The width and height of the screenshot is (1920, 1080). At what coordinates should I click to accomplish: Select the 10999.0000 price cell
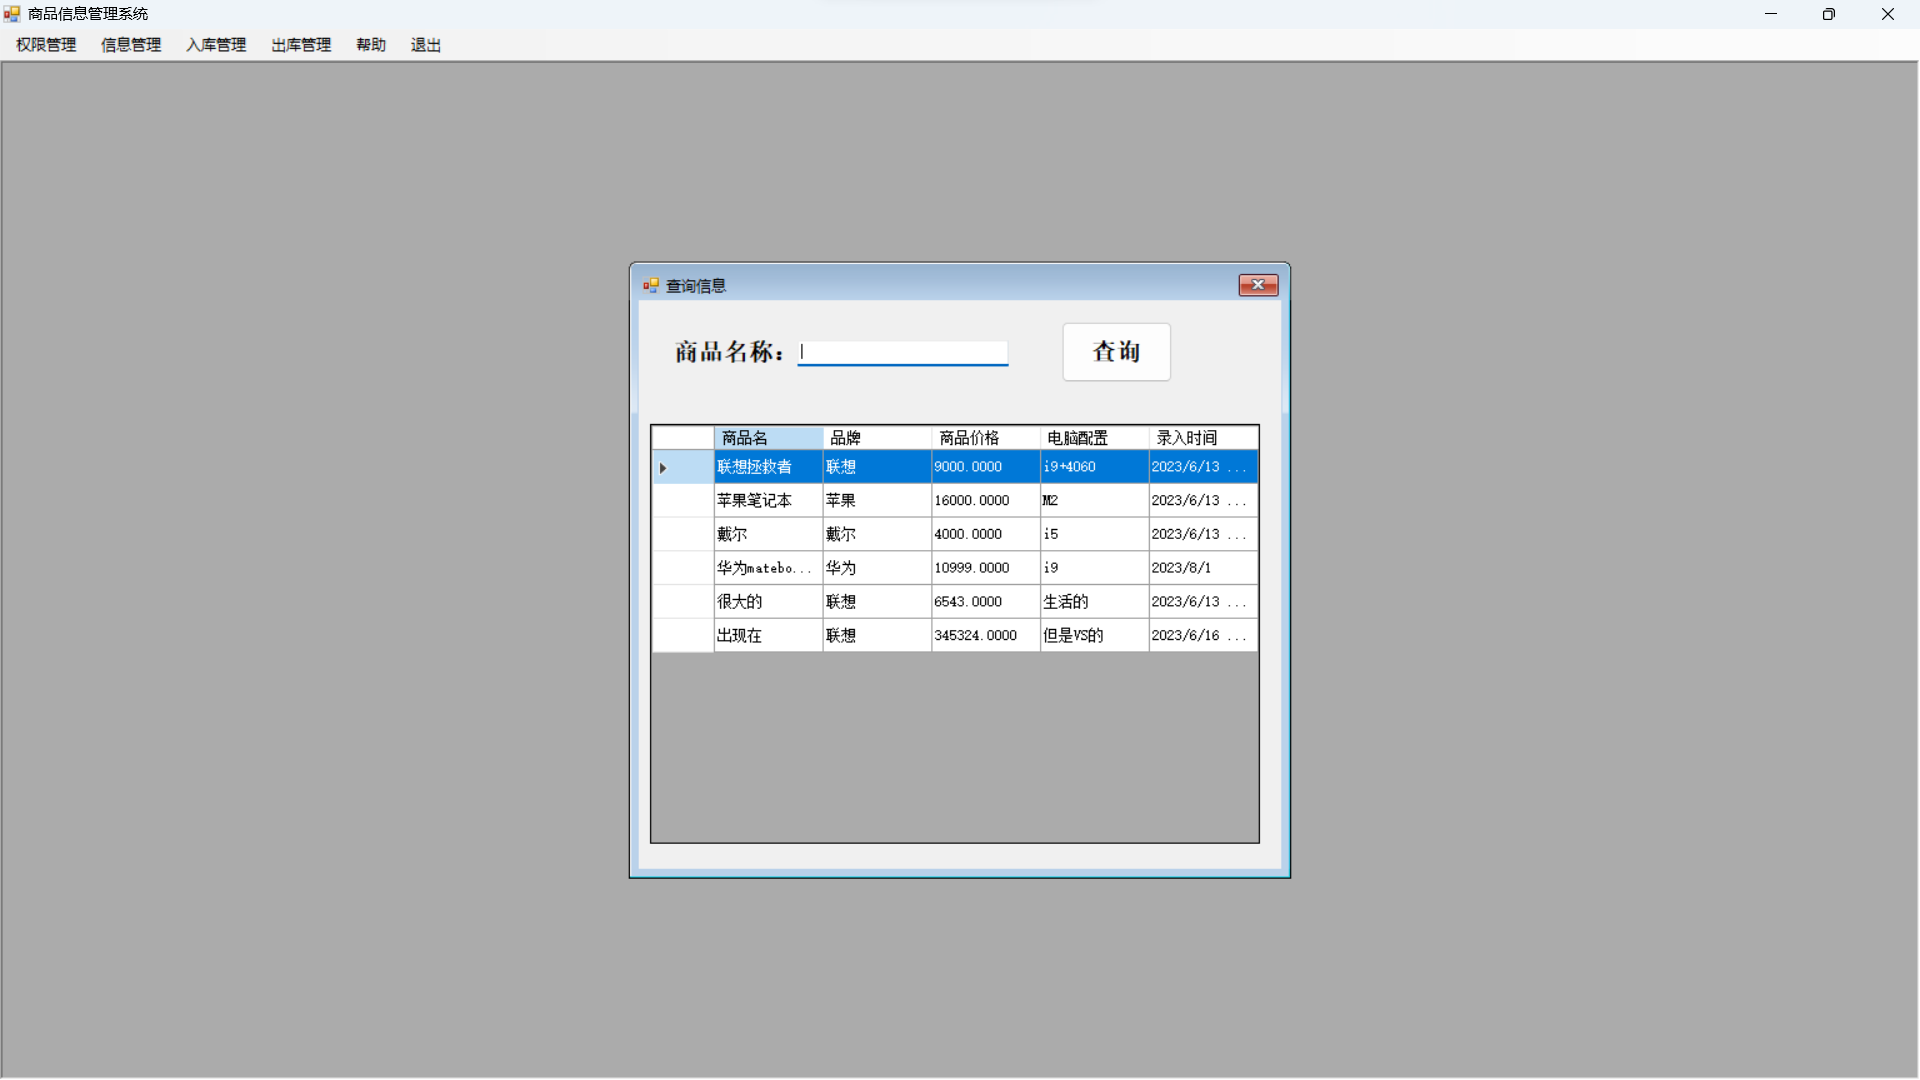tap(986, 568)
